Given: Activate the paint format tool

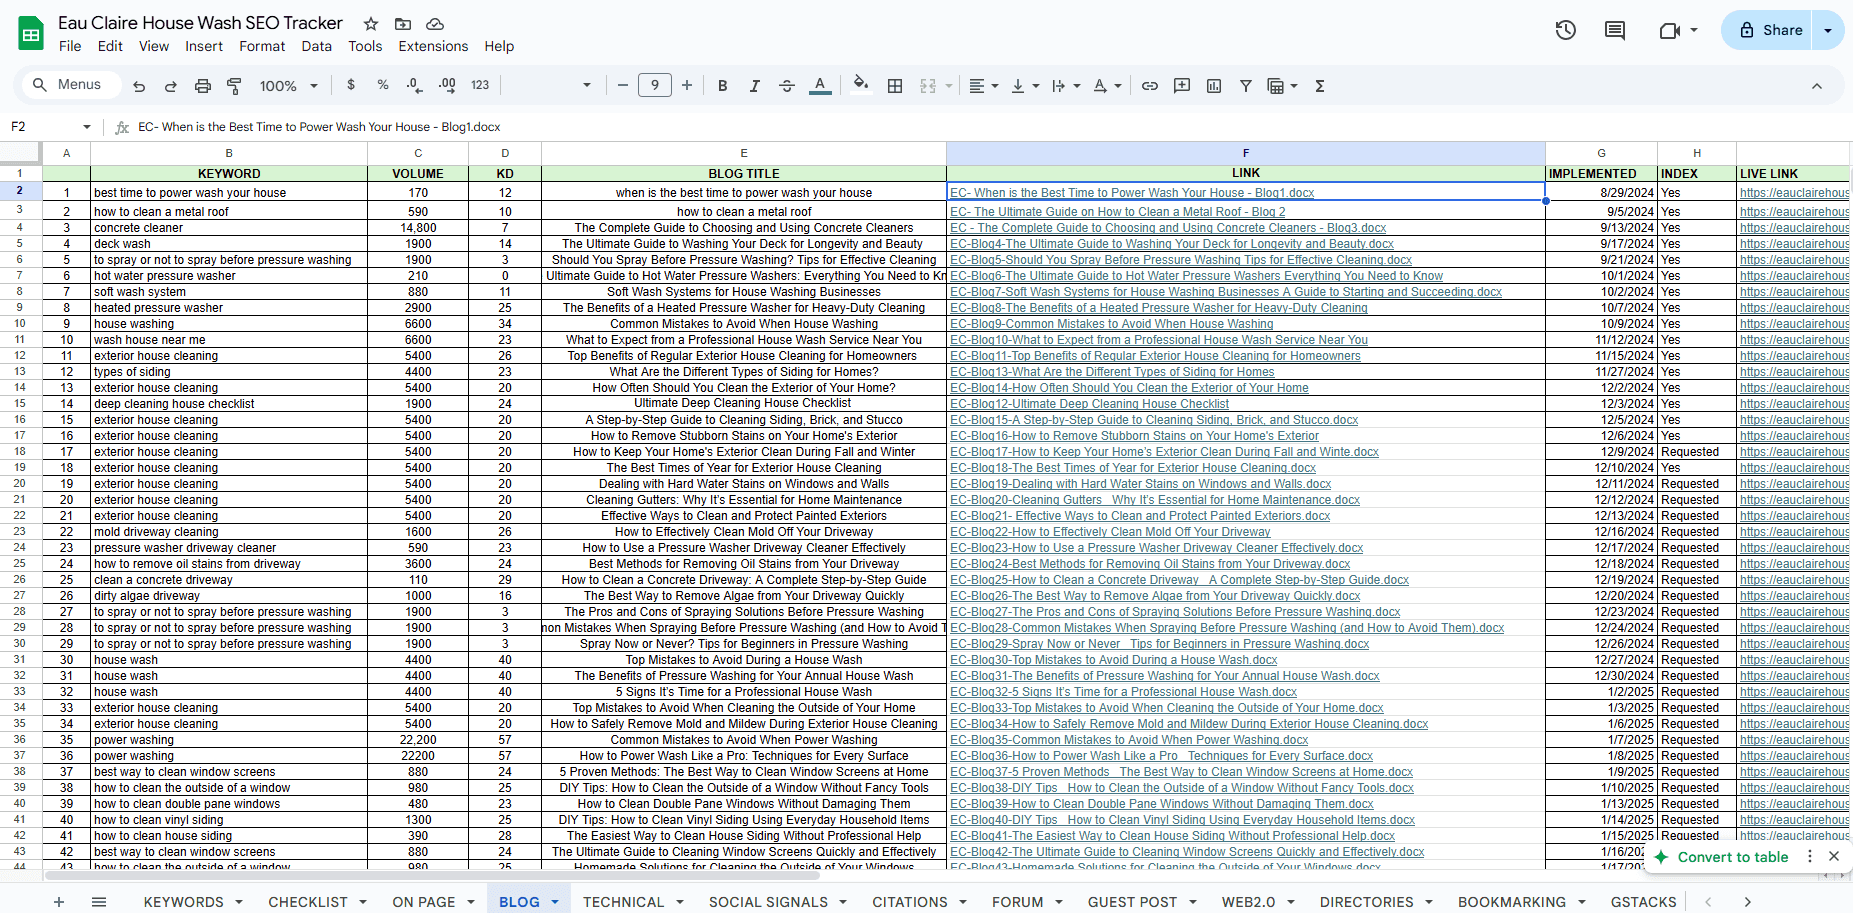Looking at the screenshot, I should [235, 86].
